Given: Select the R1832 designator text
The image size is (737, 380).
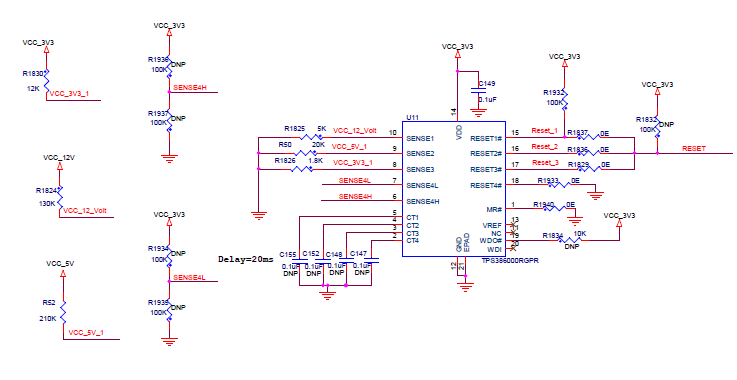Looking at the screenshot, I should [x=646, y=120].
